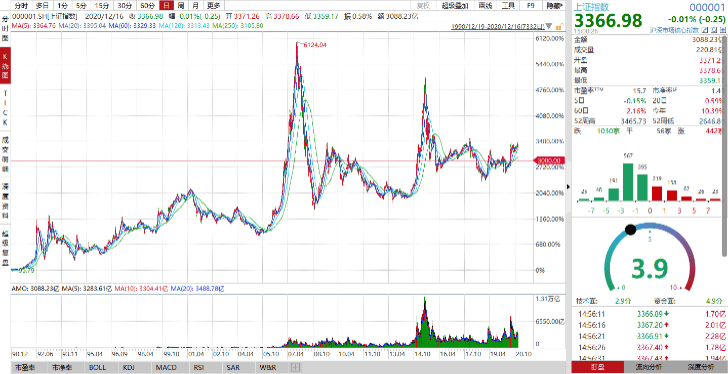Viewport: 728px width, 374px height.
Task: Switch chart to 60分 period
Action: pos(148,6)
